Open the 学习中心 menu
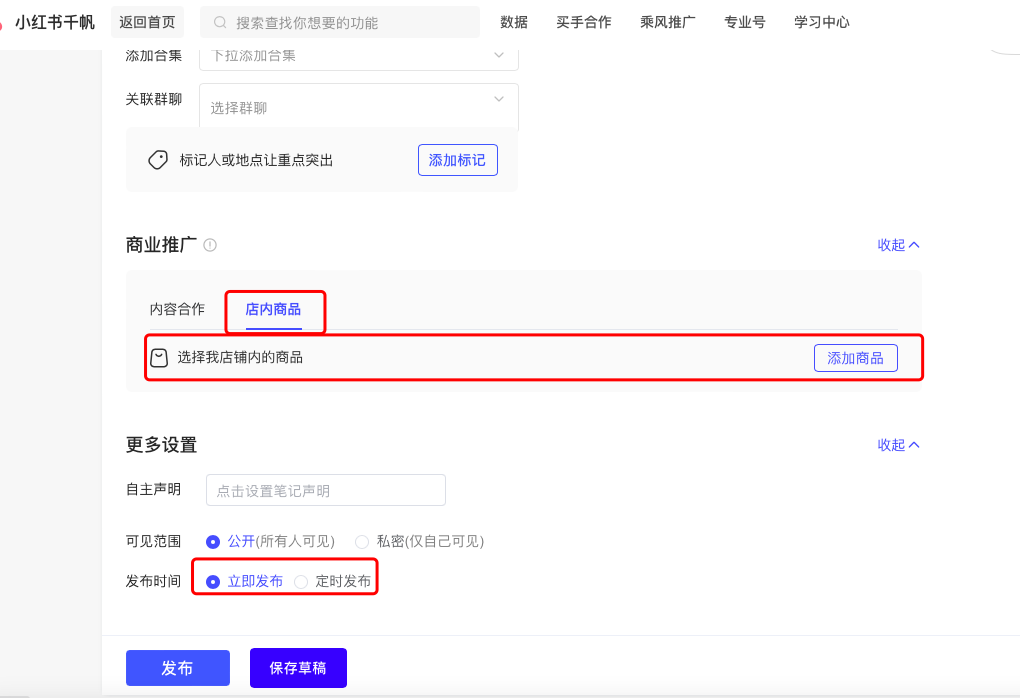Screen dimensions: 1020x698 click(x=822, y=22)
